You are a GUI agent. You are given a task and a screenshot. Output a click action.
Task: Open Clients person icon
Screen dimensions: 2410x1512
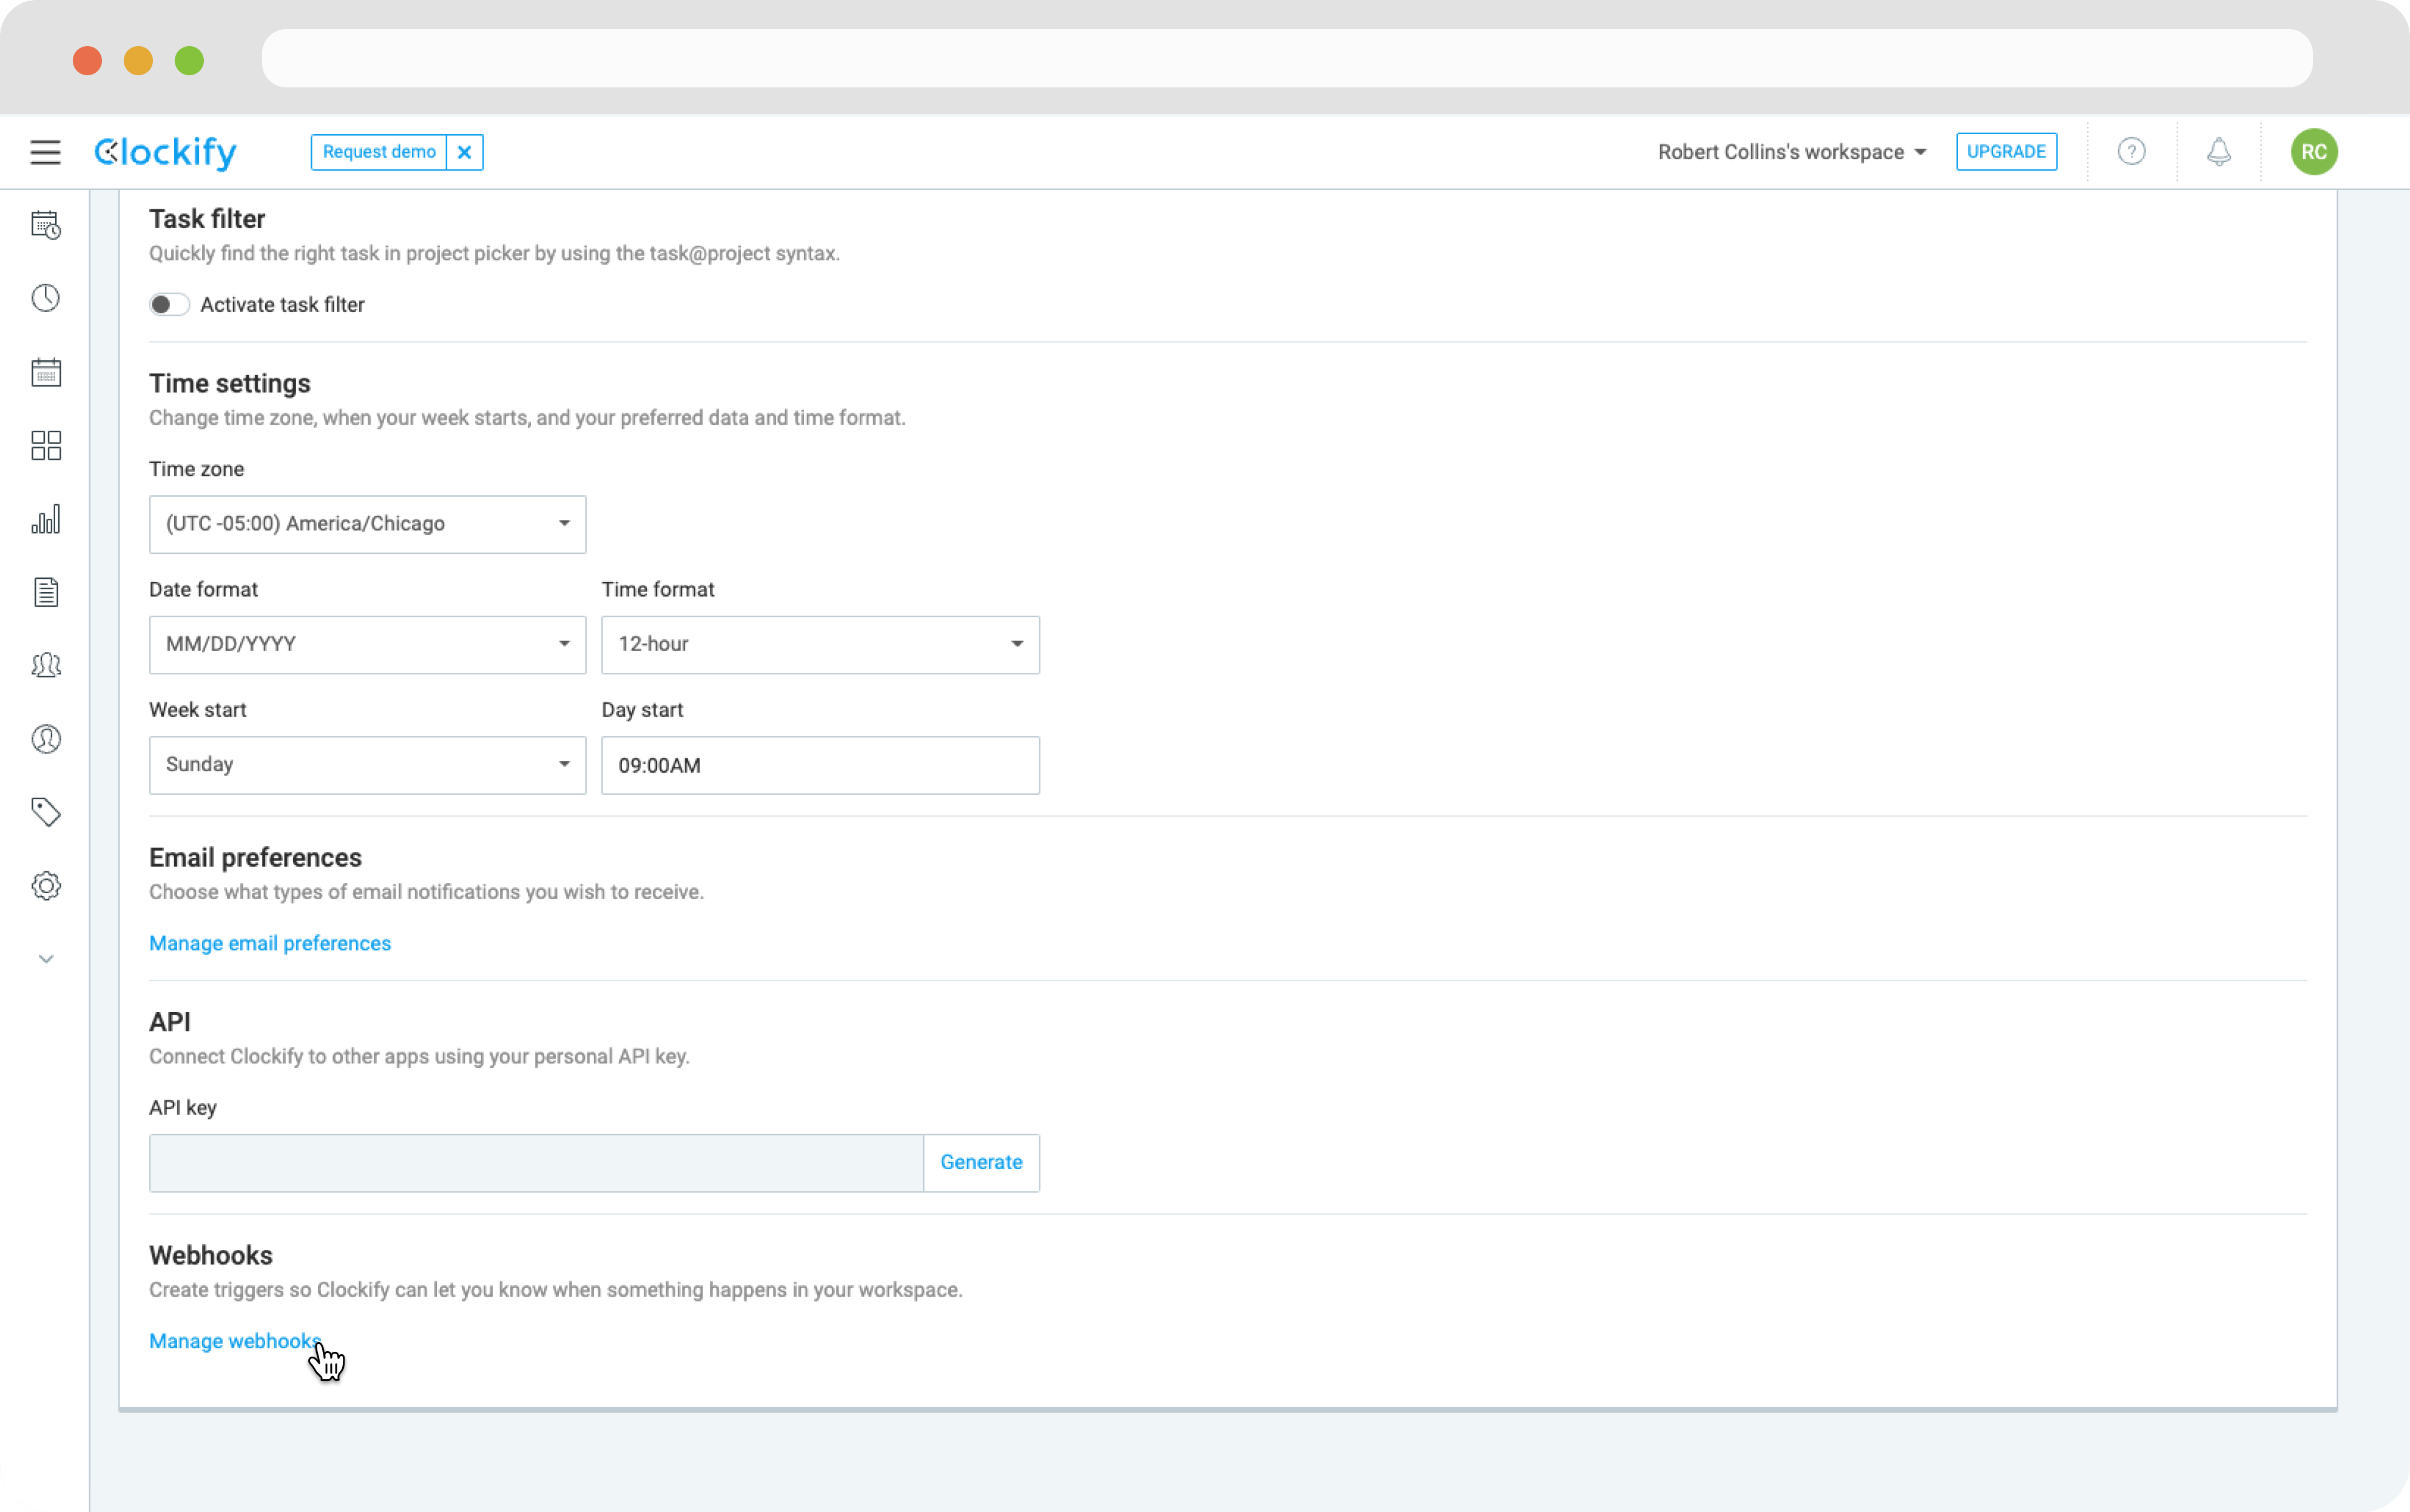(46, 739)
